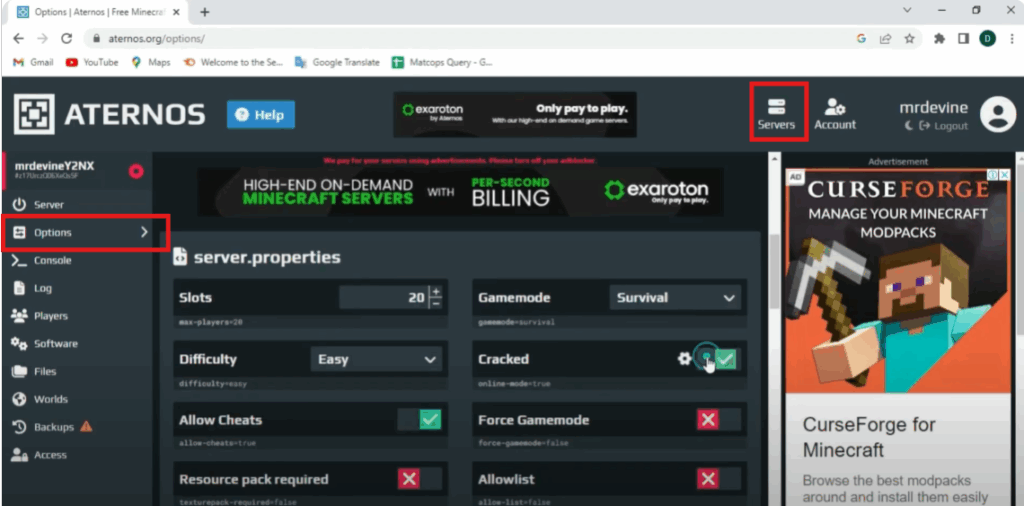Screen dimensions: 1024x506
Task: Expand the Options menu arrow
Action: pos(144,232)
